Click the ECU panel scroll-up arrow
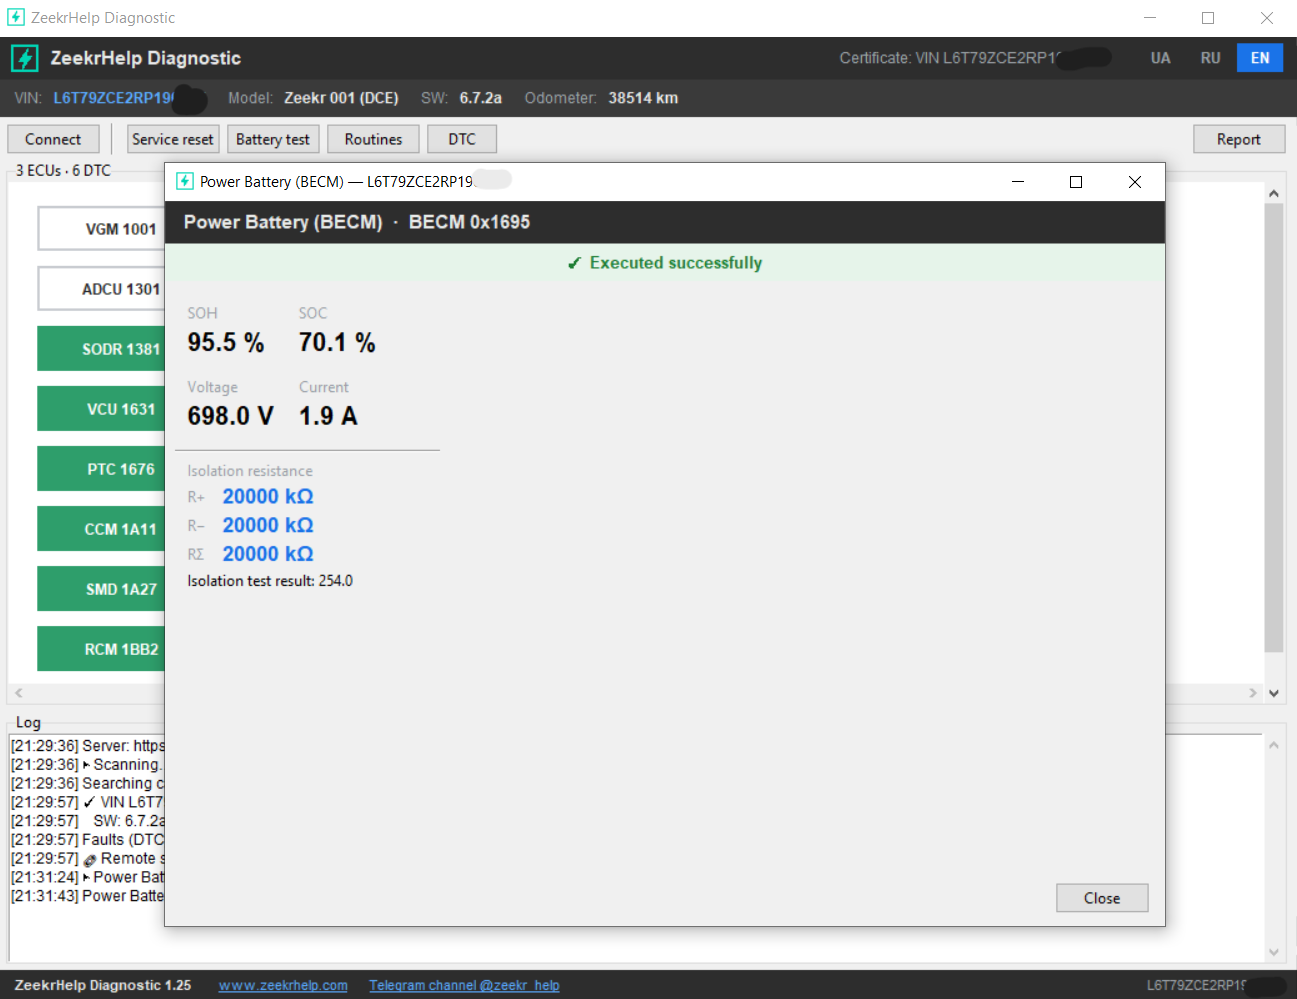1297x999 pixels. pyautogui.click(x=1273, y=193)
